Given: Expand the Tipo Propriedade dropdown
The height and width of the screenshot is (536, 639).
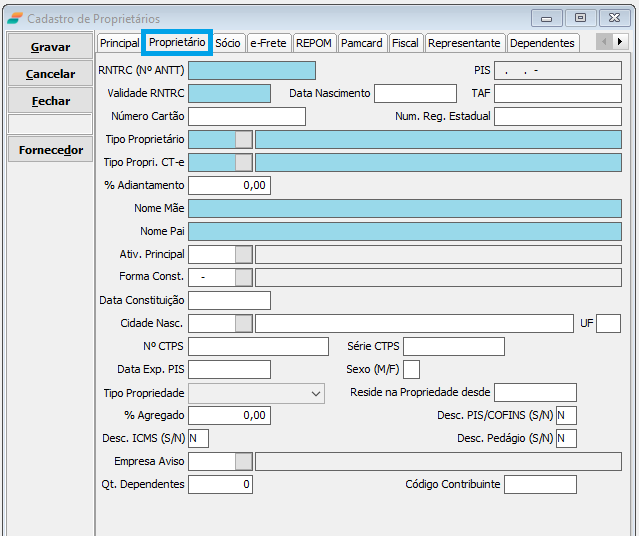Looking at the screenshot, I should click(316, 393).
